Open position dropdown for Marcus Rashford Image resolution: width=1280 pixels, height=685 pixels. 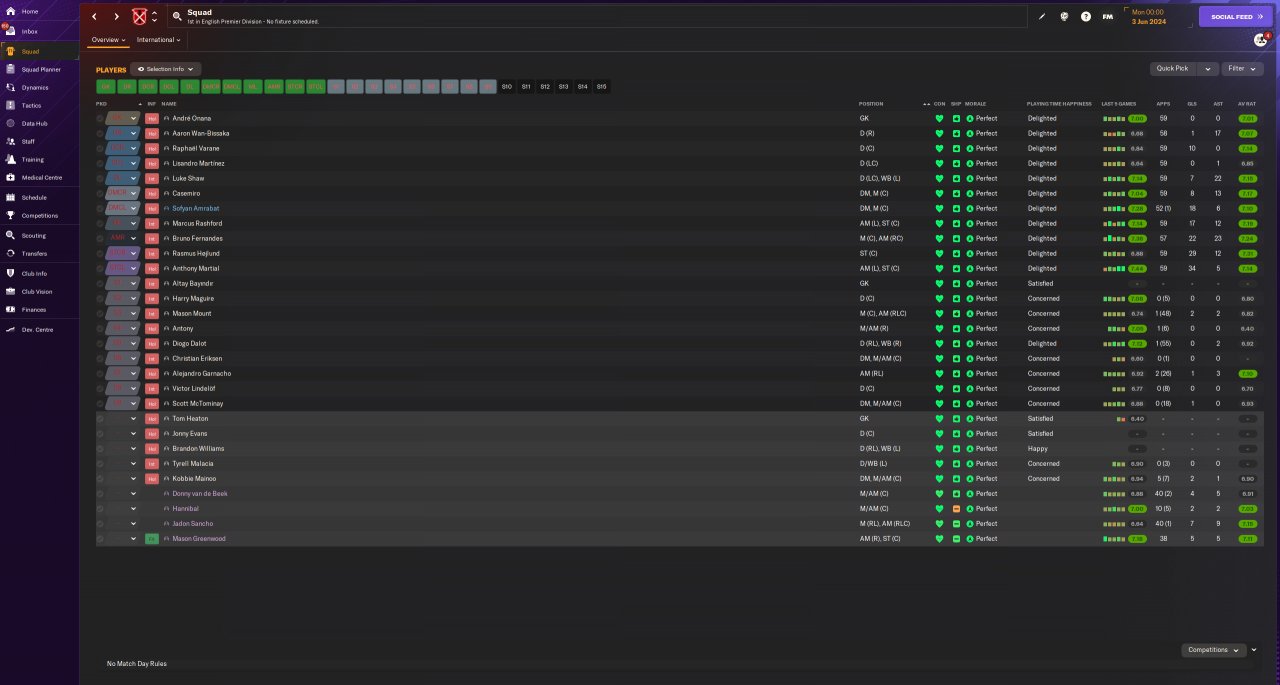point(133,223)
